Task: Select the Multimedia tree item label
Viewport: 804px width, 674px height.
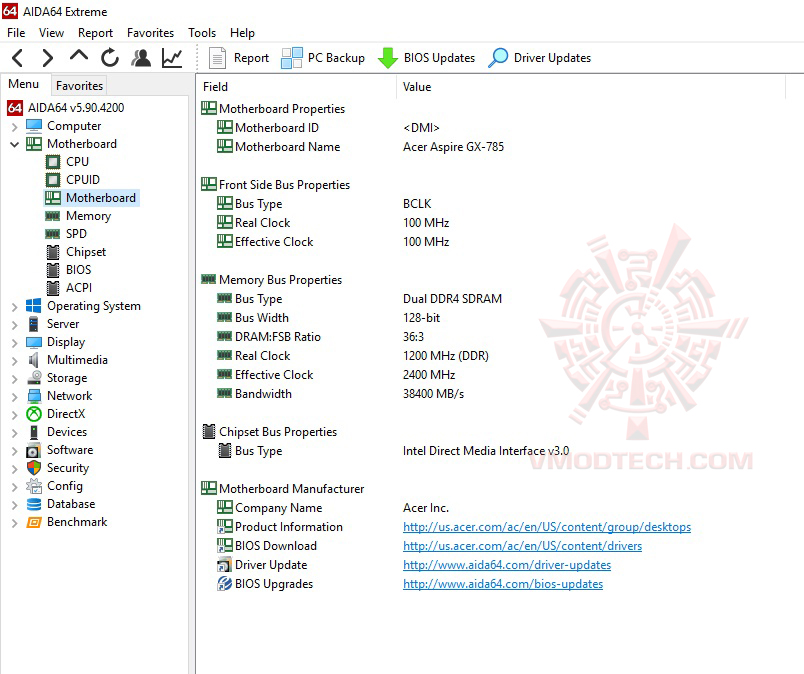Action: (x=77, y=360)
